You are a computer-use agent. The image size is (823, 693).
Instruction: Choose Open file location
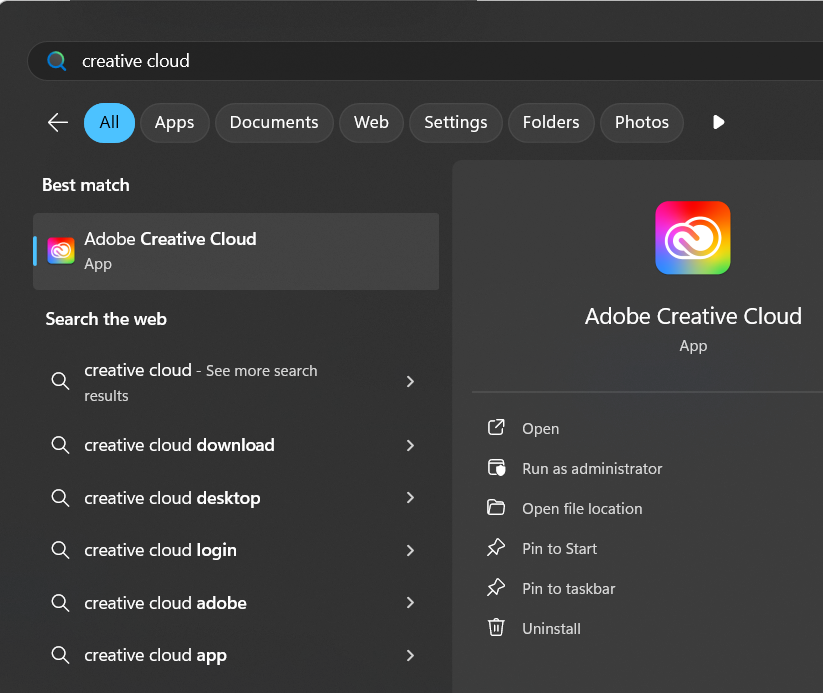pos(582,508)
